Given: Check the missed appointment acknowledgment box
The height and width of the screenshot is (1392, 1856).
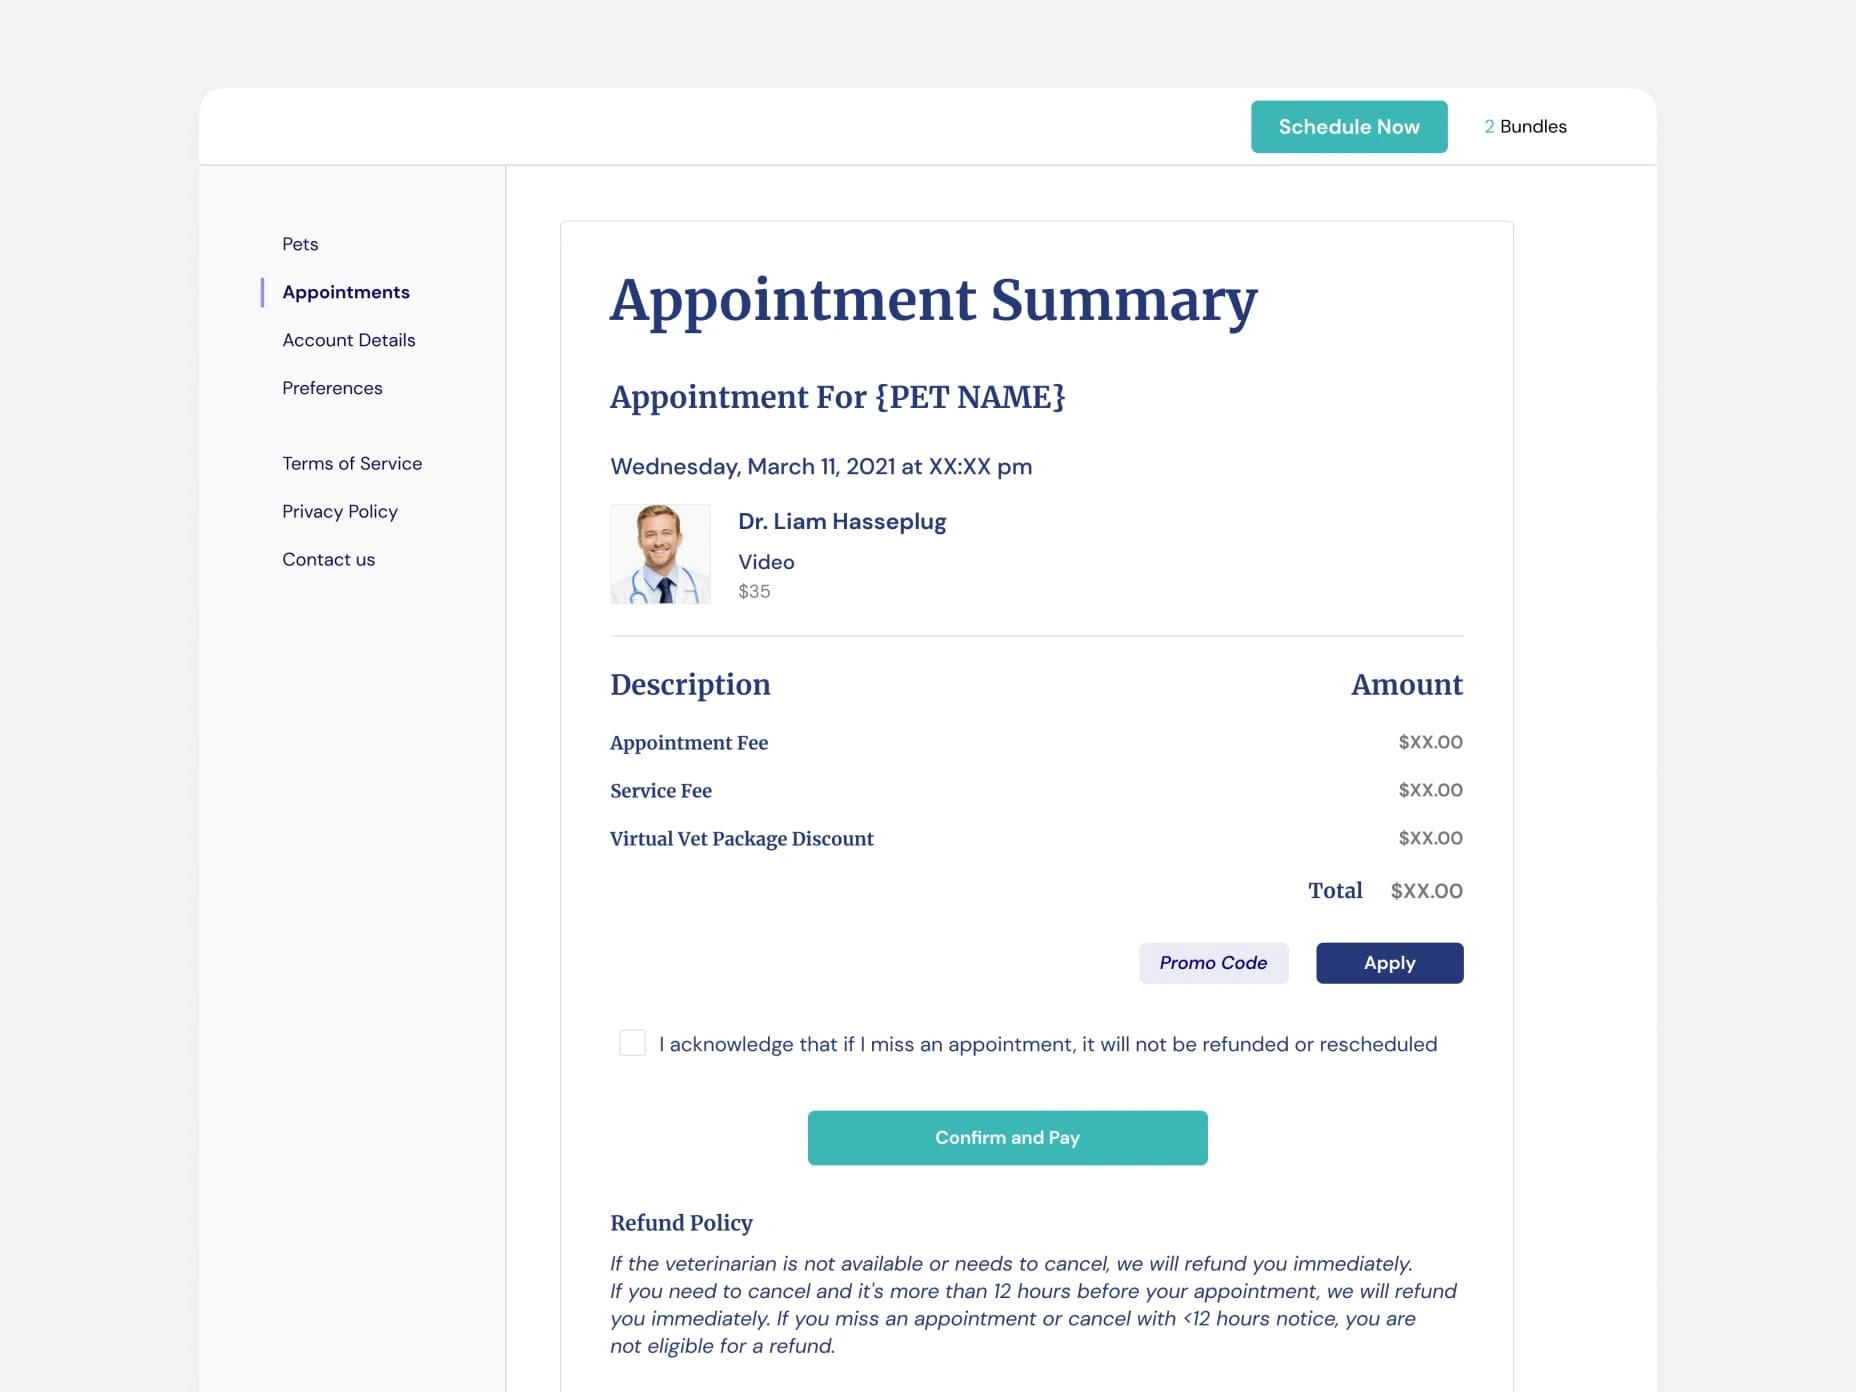Looking at the screenshot, I should point(632,1043).
